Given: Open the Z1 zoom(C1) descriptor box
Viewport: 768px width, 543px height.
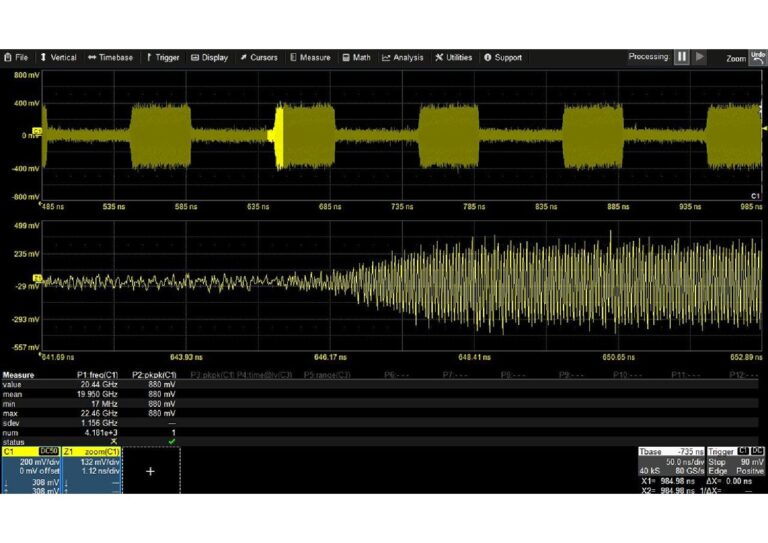Looking at the screenshot, I should pos(92,470).
